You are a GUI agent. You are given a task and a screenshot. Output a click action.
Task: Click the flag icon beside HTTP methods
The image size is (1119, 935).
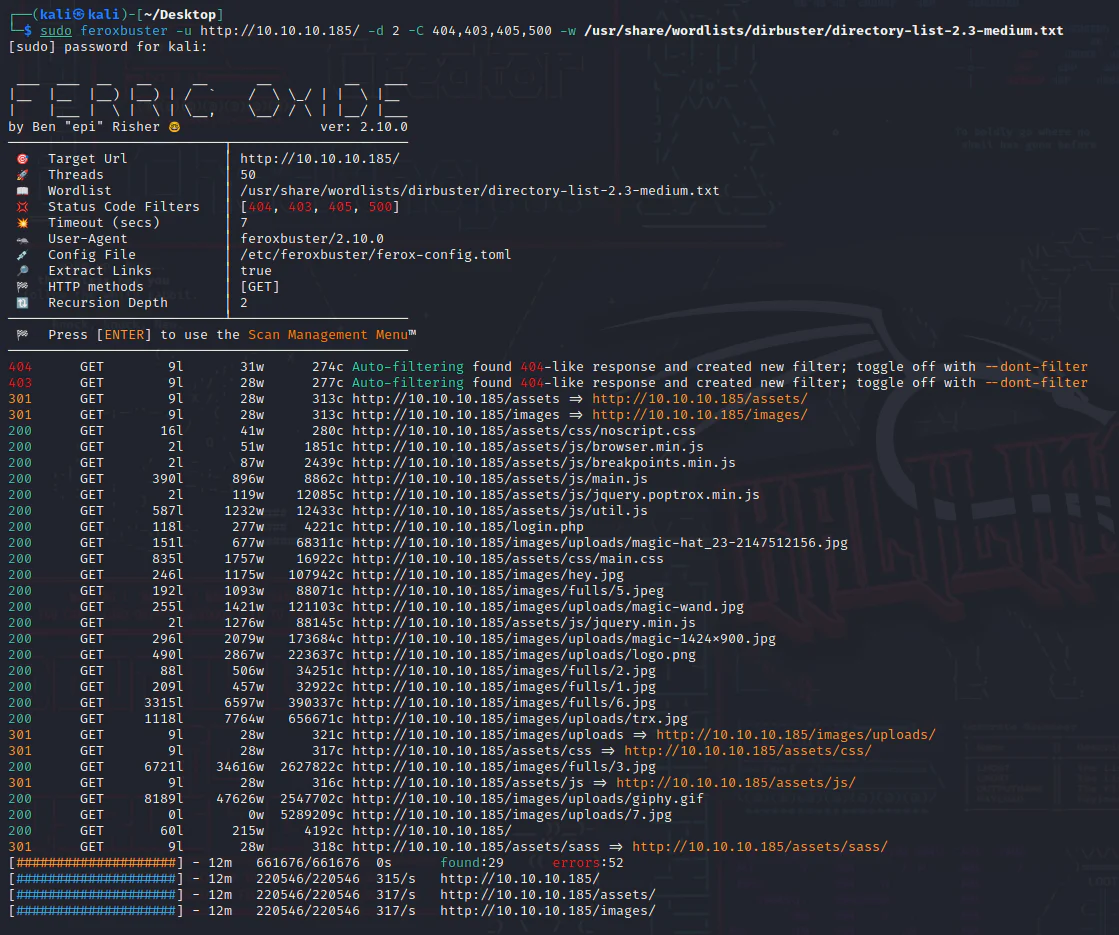(22, 287)
